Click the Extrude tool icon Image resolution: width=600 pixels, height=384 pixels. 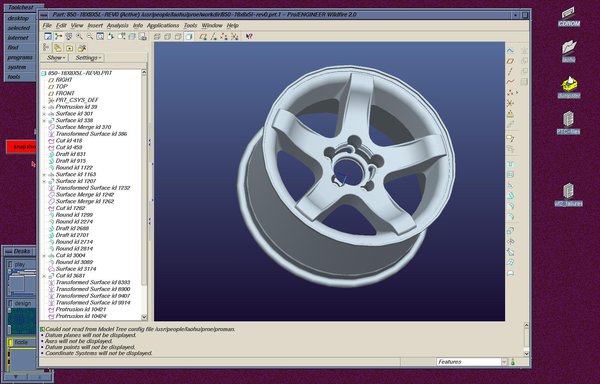click(x=510, y=231)
